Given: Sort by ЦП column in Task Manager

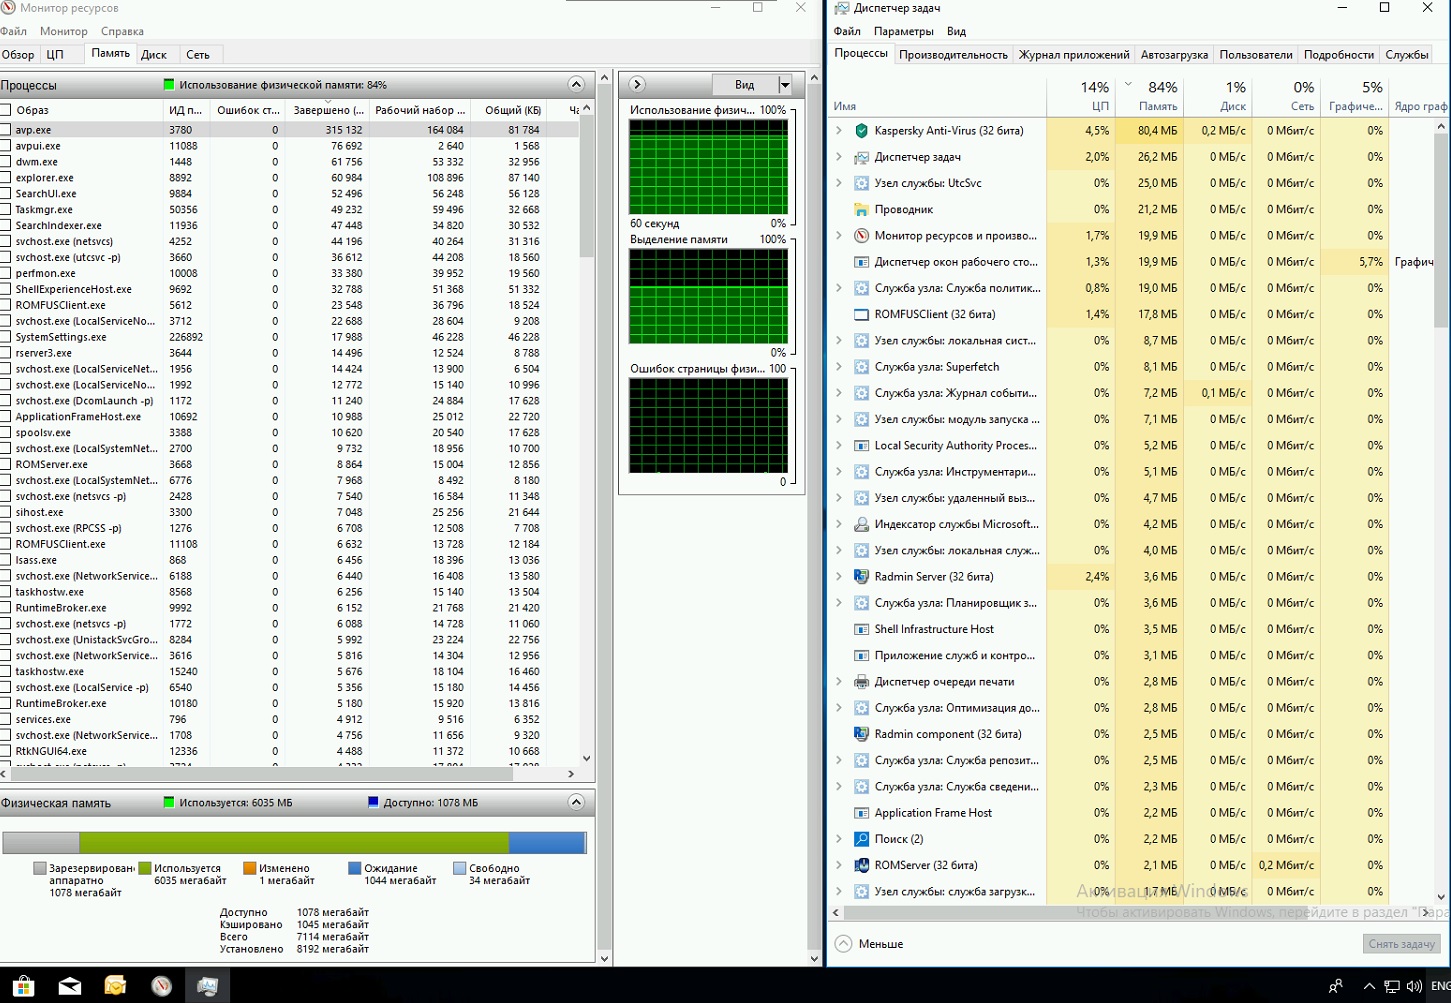Looking at the screenshot, I should pyautogui.click(x=1081, y=96).
